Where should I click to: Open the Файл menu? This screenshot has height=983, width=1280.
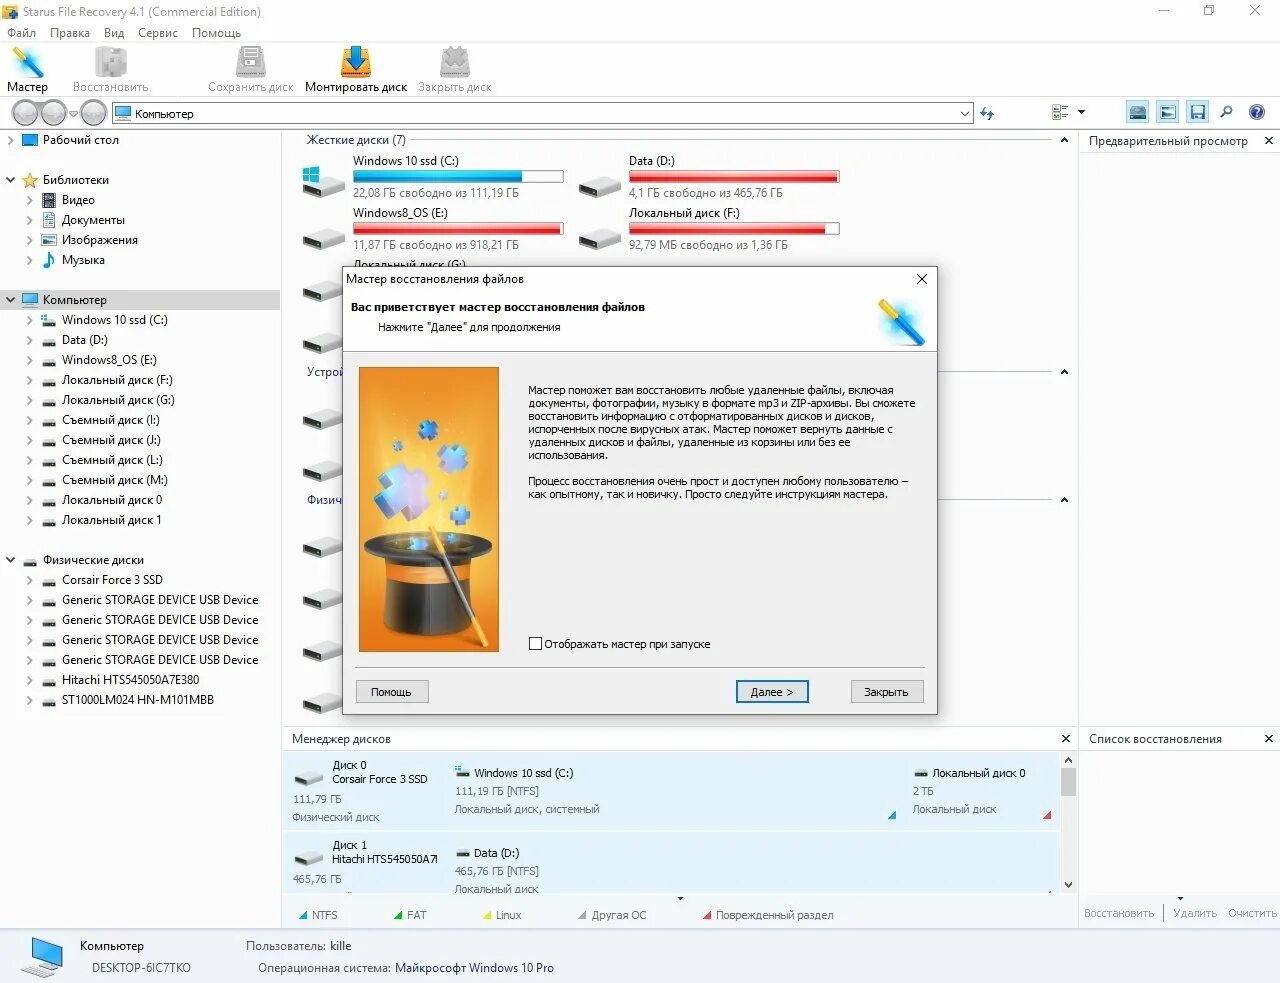21,33
